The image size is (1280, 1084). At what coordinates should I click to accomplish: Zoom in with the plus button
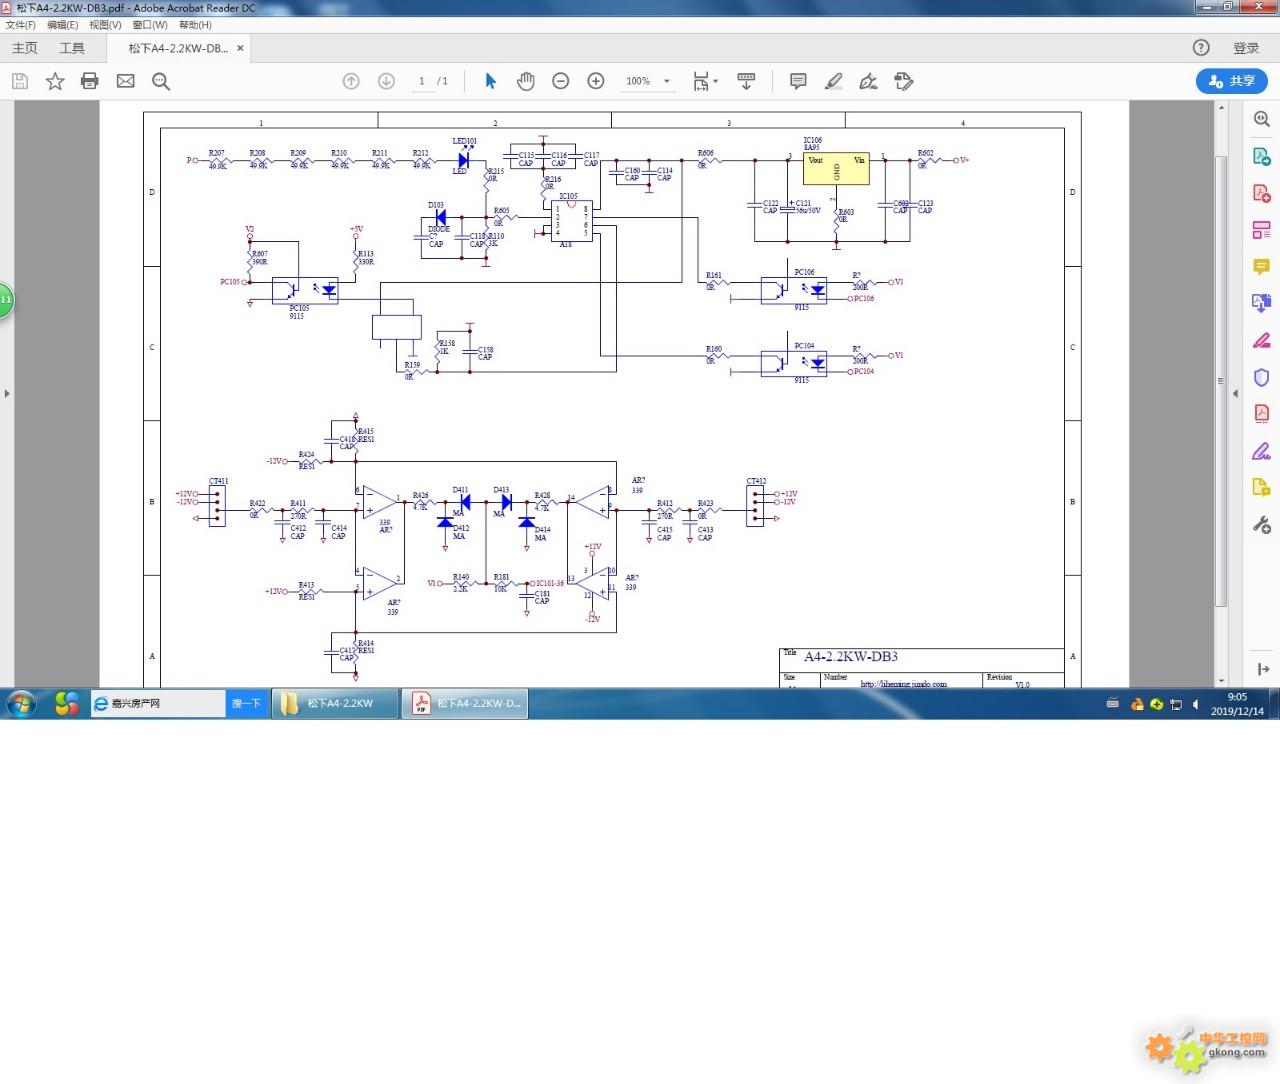coord(596,81)
